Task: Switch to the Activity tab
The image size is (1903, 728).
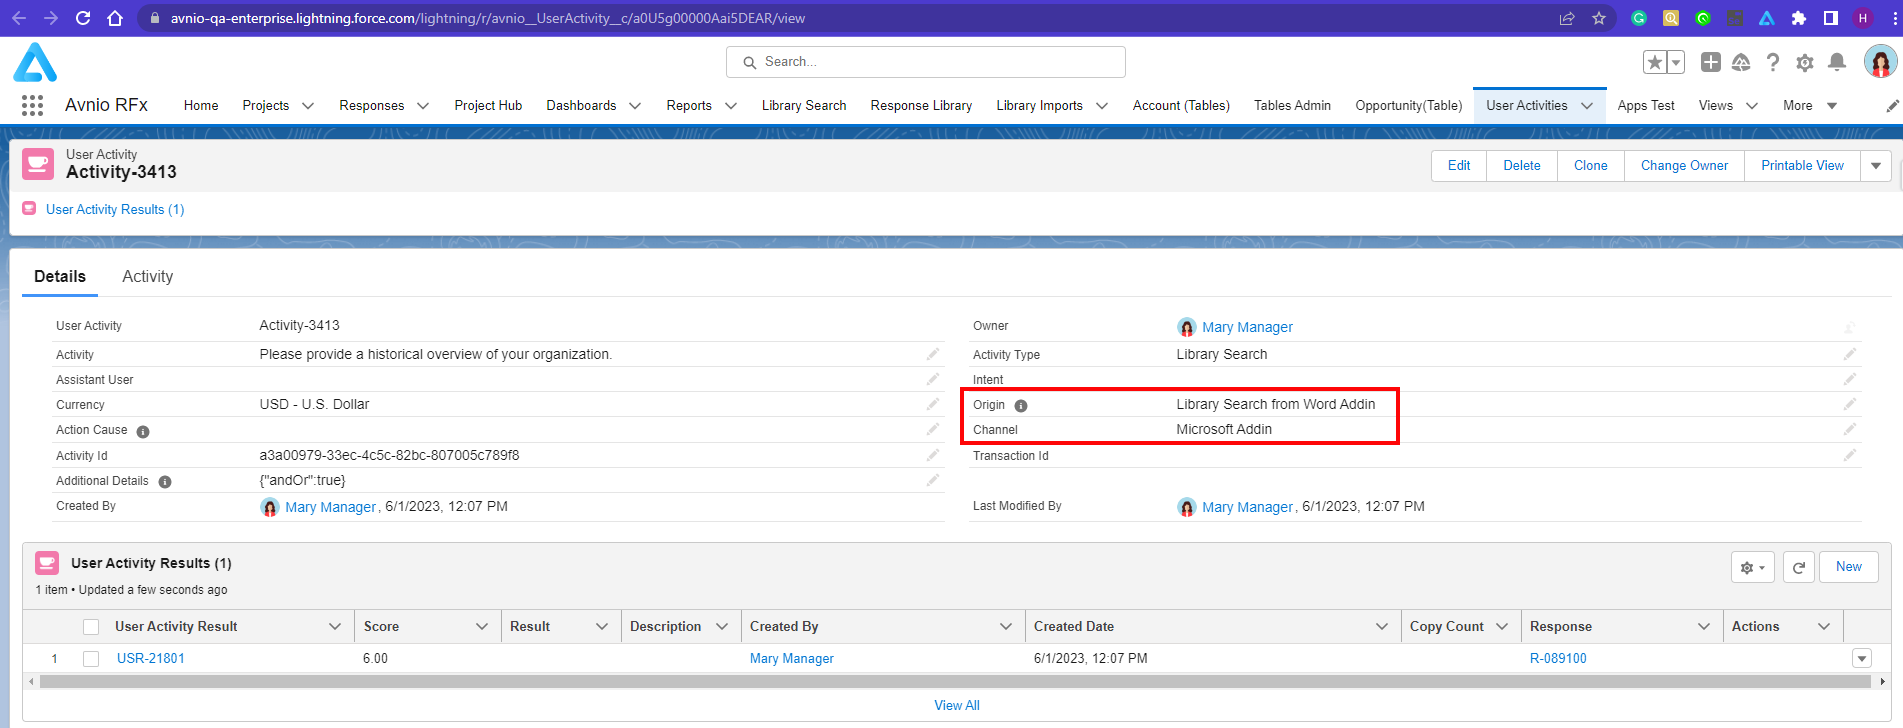Action: click(147, 276)
